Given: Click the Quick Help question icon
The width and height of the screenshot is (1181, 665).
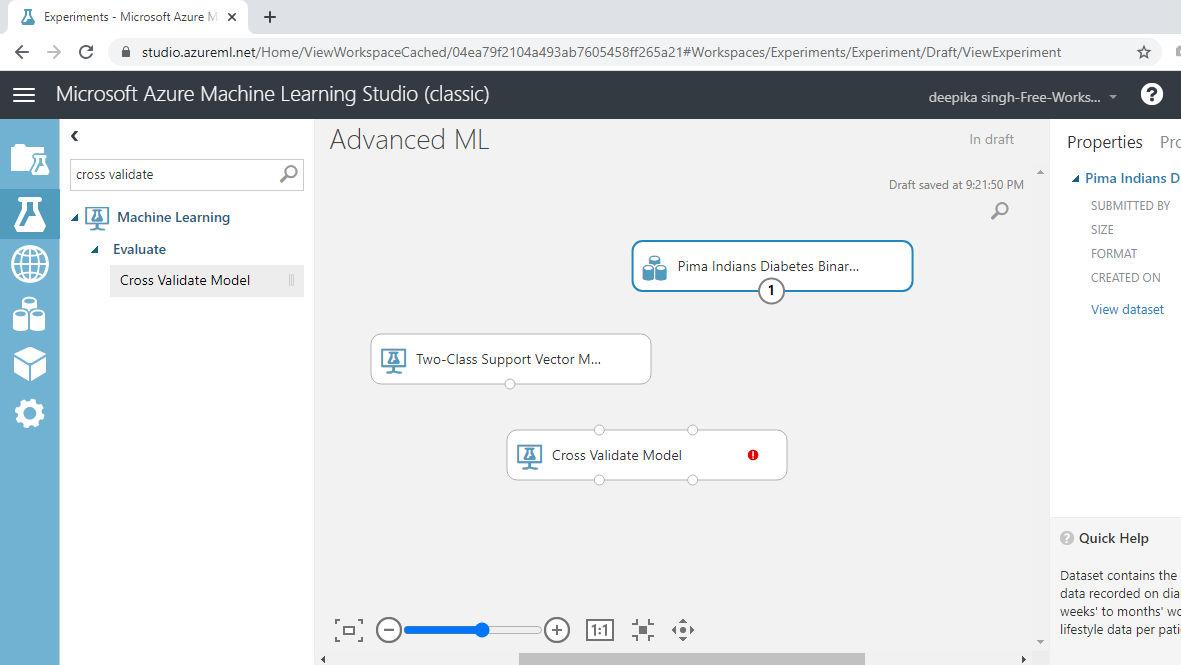Looking at the screenshot, I should click(x=1067, y=538).
